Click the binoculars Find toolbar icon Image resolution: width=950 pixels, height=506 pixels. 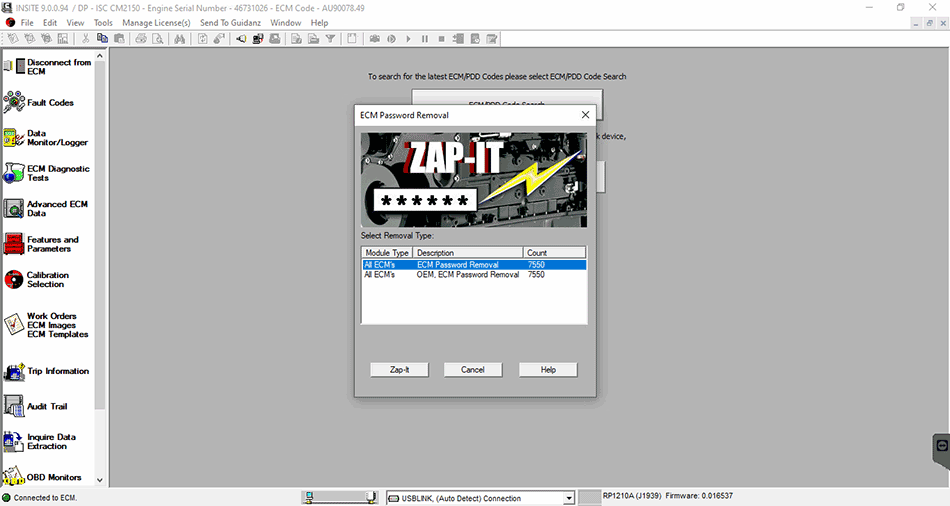pos(179,39)
